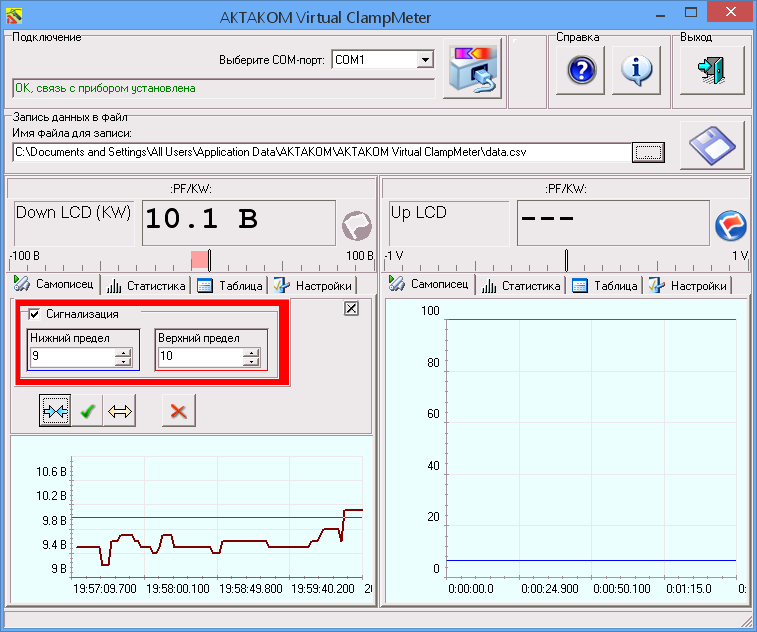
Task: Click the 10.1 B reading display
Action: pos(239,223)
